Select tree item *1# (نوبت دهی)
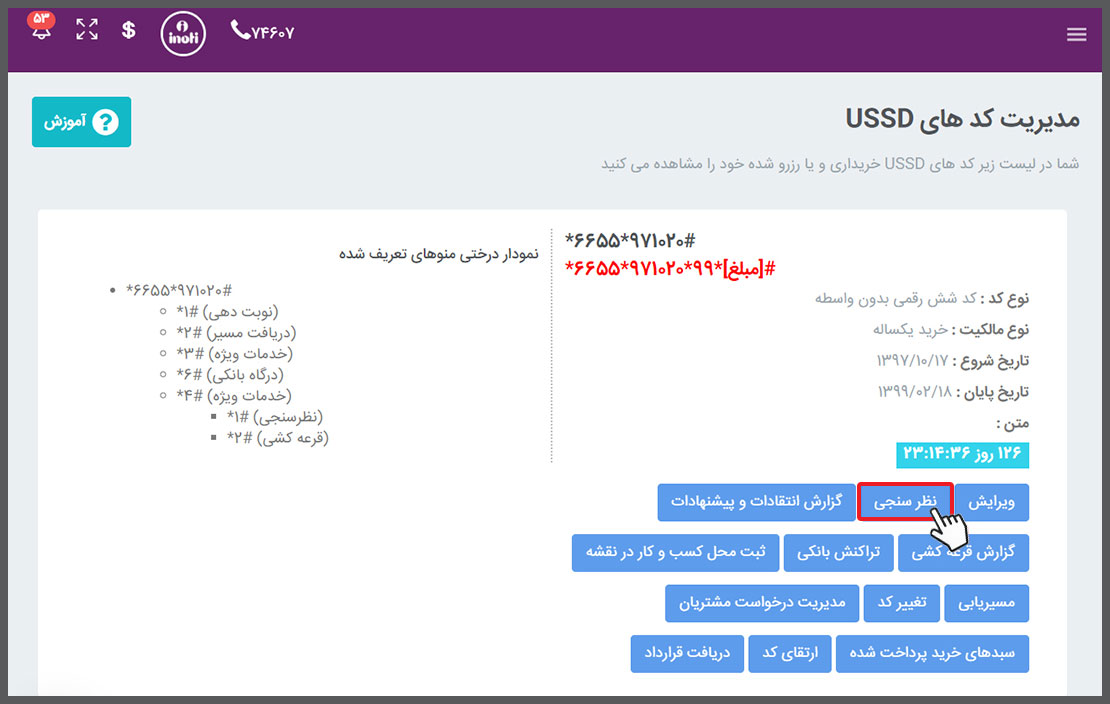Viewport: 1110px width, 704px height. [227, 312]
